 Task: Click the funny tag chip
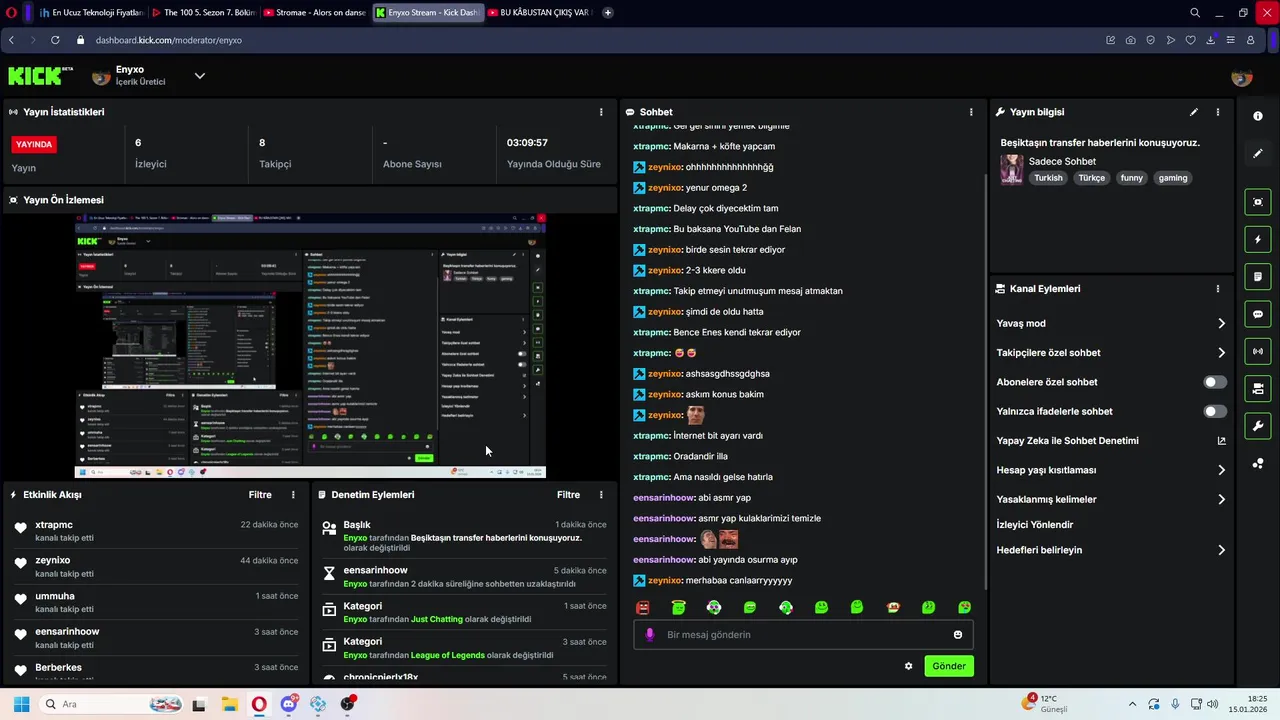coord(1131,178)
